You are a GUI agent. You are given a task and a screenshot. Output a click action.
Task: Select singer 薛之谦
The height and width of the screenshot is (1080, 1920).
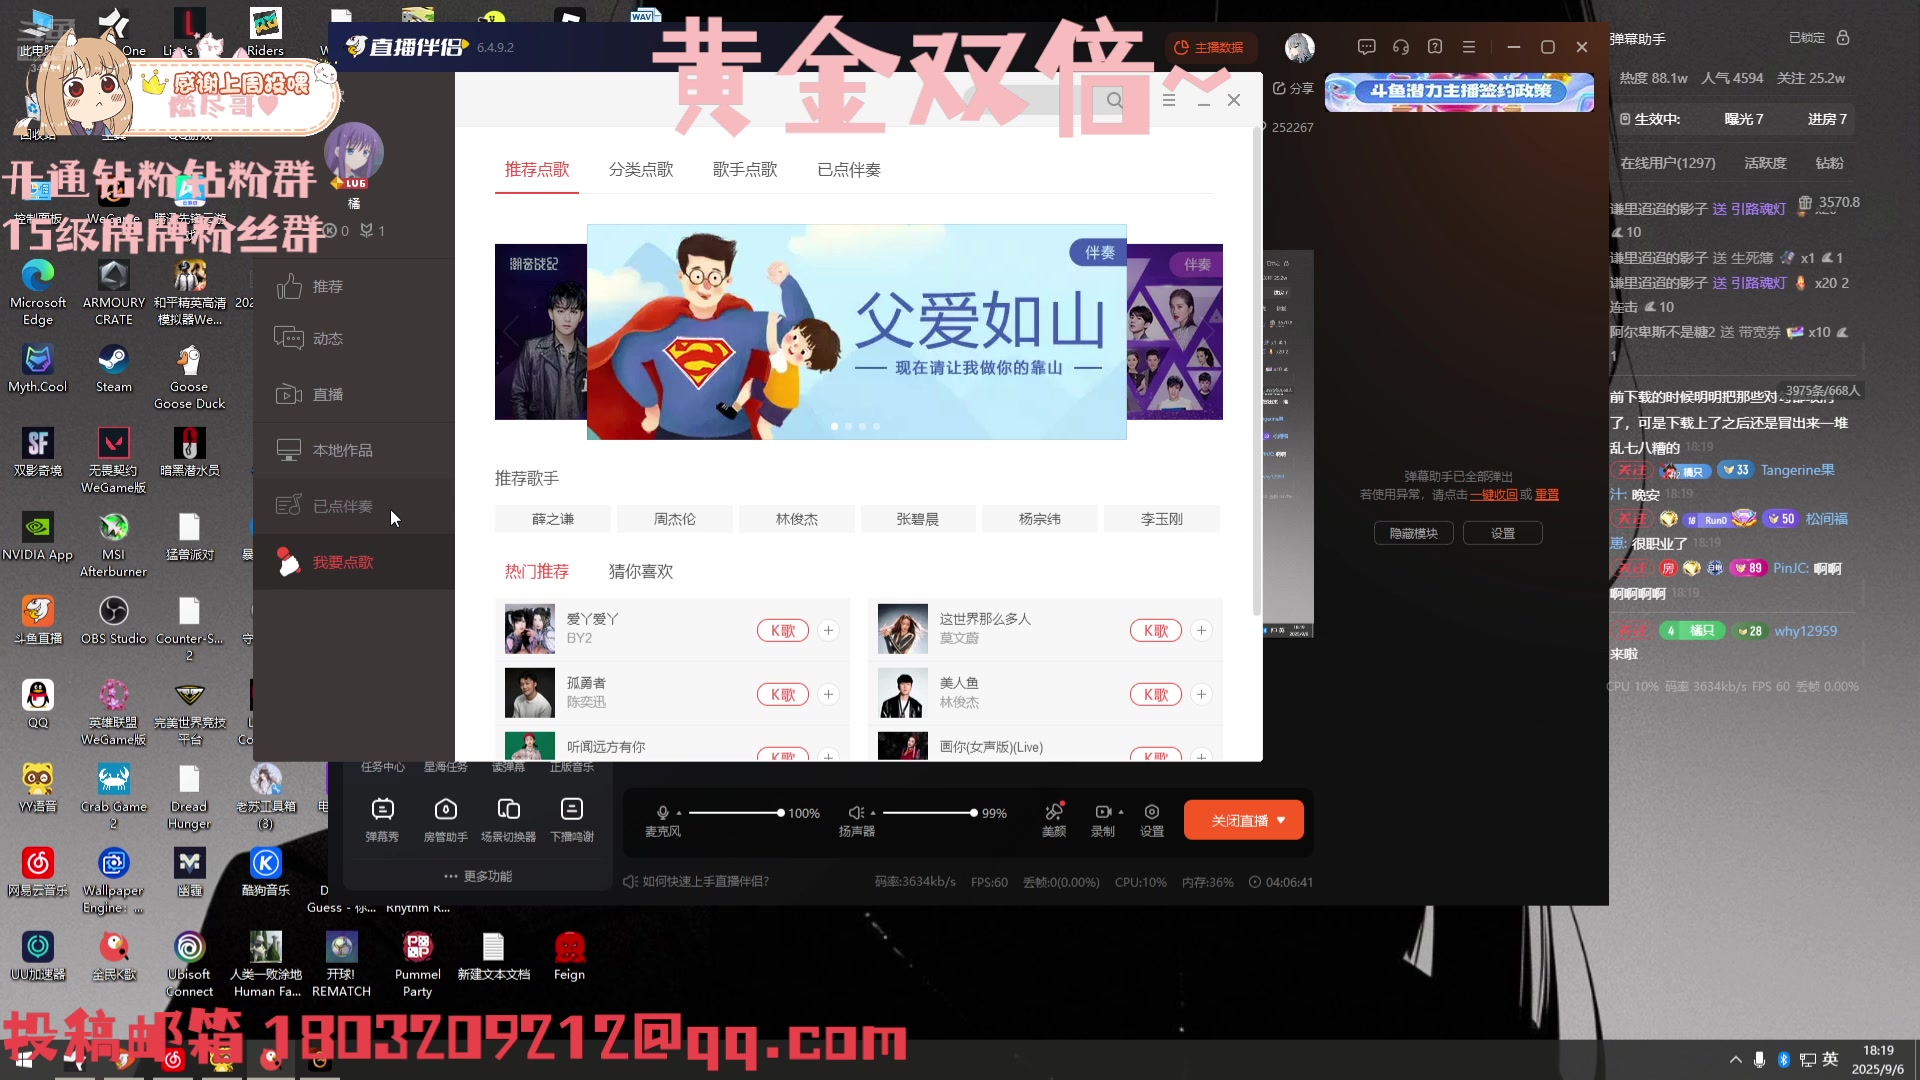(553, 519)
